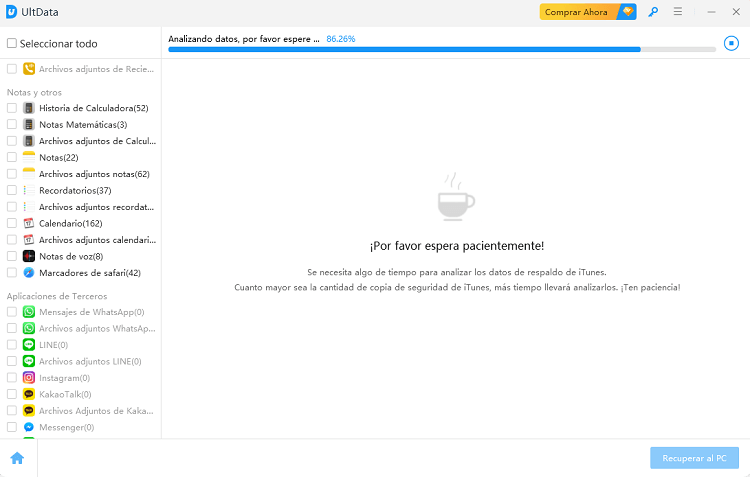750x477 pixels.
Task: Click the Archivos adjuntos LINE(0) label
Action: coord(90,361)
